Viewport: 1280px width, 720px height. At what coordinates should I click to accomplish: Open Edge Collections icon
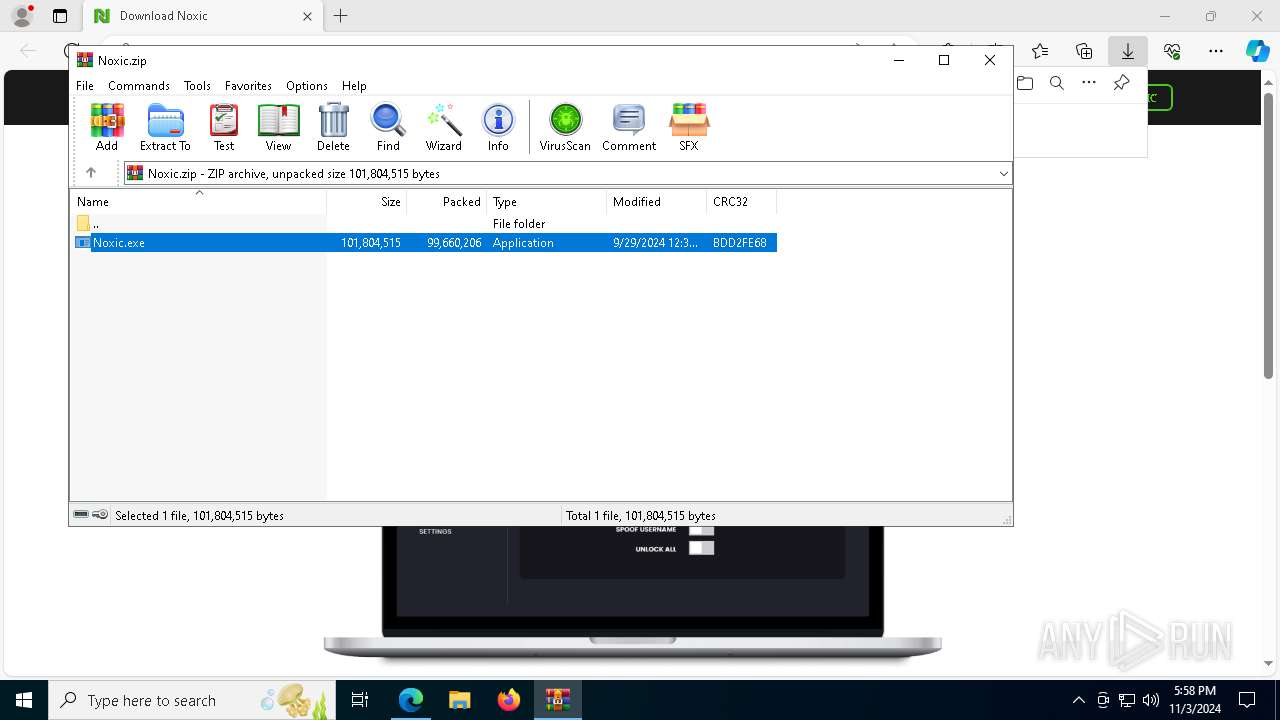pos(1084,51)
